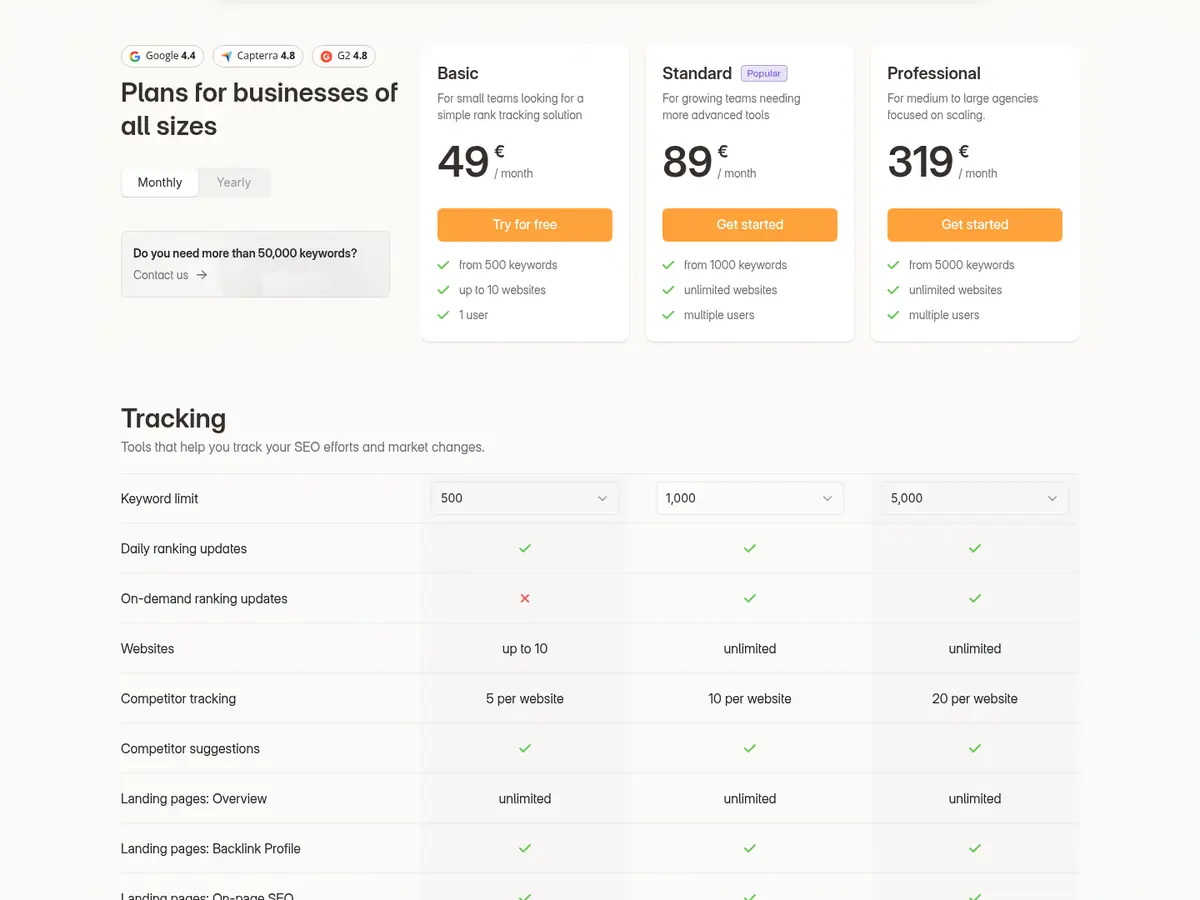Click the check icon beside 'up to 10 websites'
This screenshot has width=1200, height=900.
click(443, 290)
